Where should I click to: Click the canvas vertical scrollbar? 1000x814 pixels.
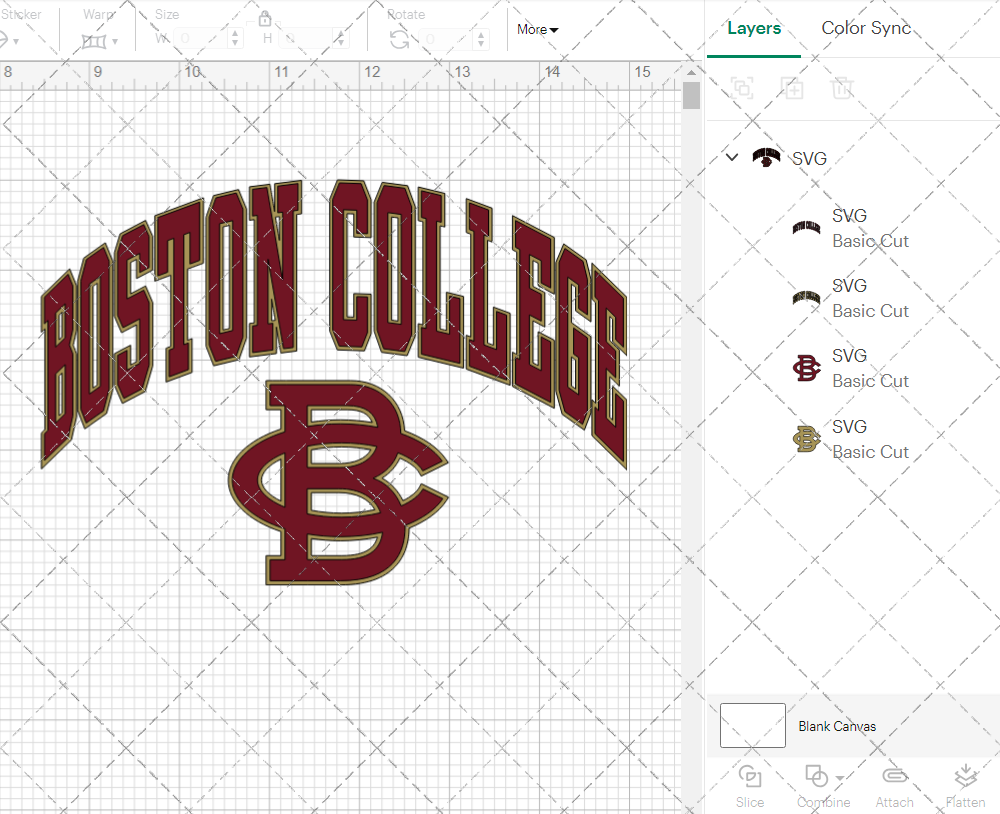pos(690,96)
